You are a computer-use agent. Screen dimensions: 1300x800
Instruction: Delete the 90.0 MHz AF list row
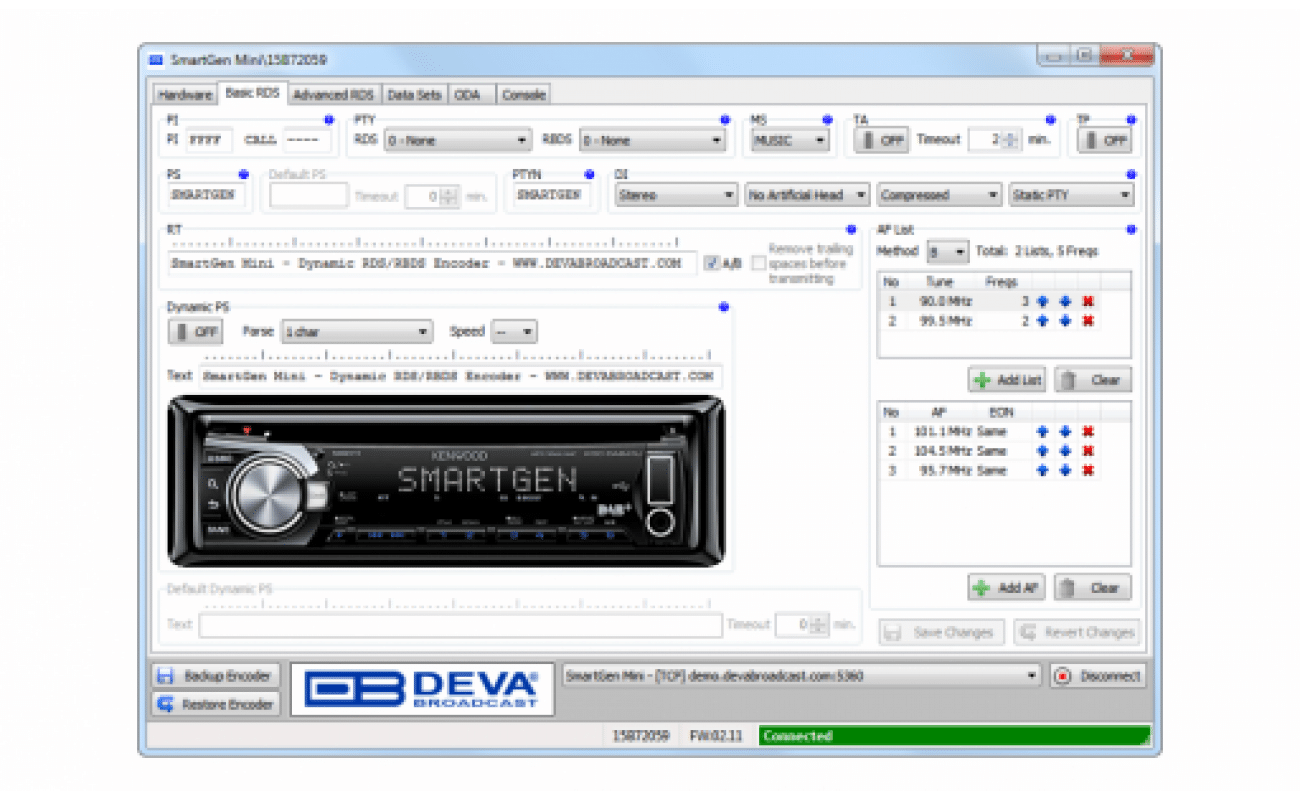click(1088, 301)
